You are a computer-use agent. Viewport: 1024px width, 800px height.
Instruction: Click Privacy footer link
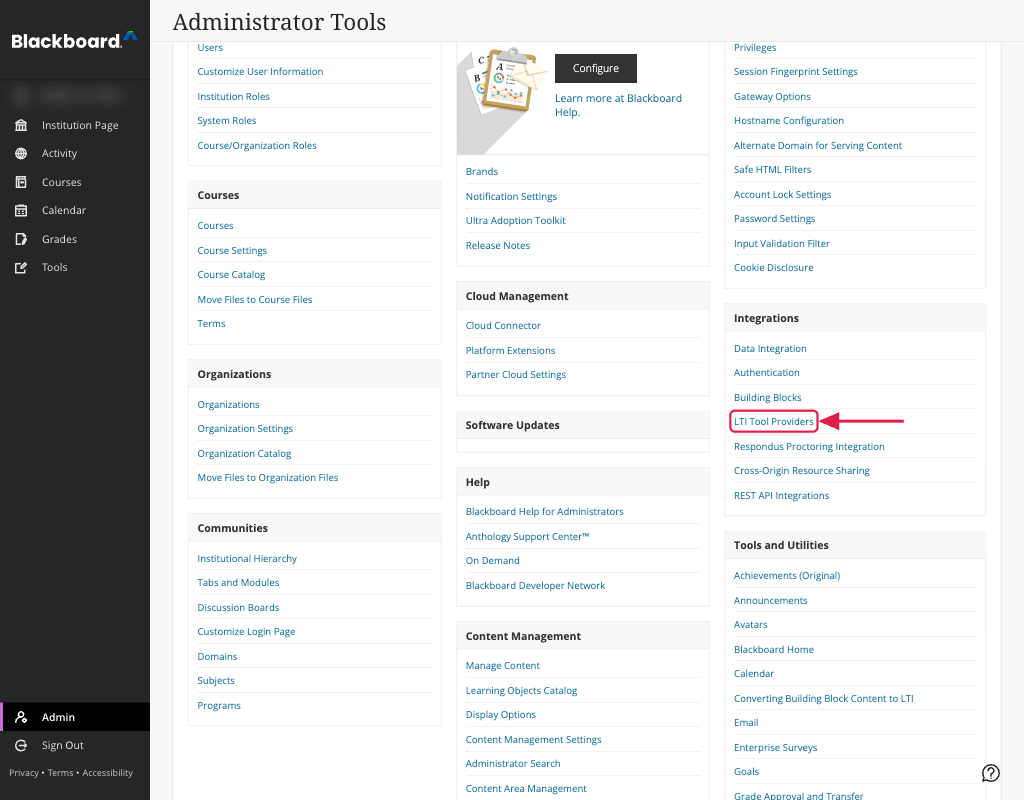24,773
